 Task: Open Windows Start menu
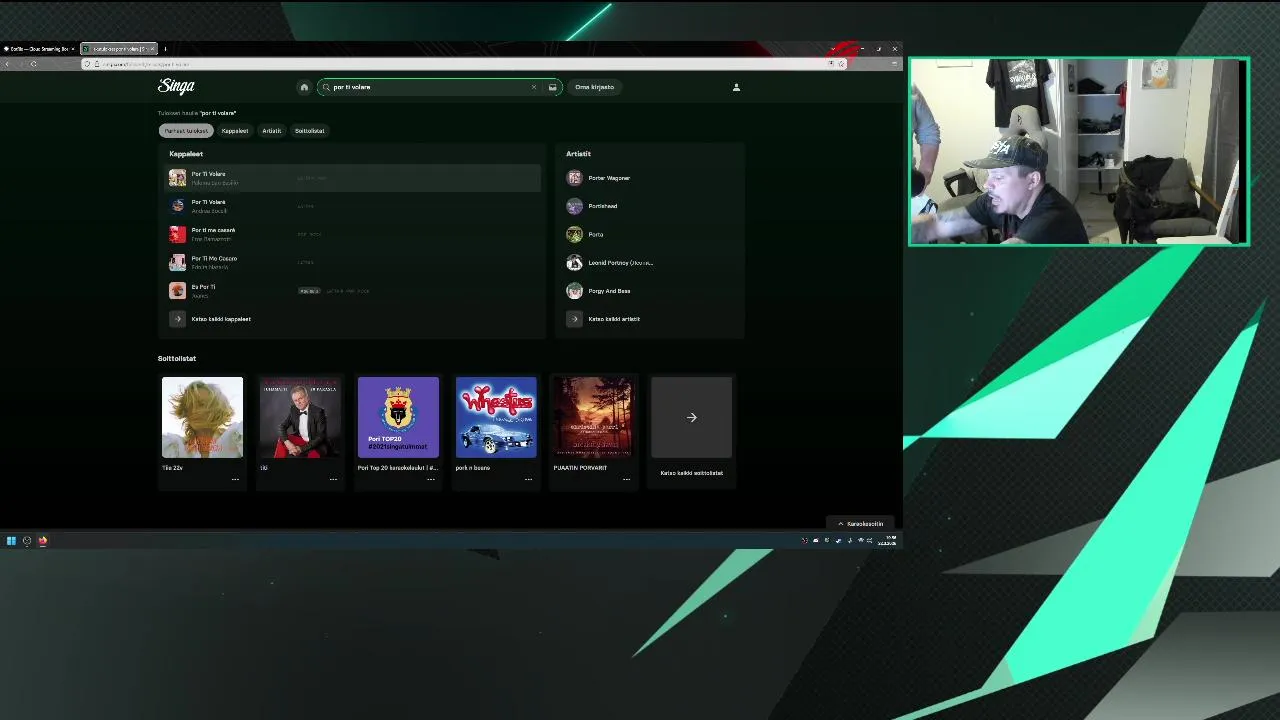pos(11,541)
